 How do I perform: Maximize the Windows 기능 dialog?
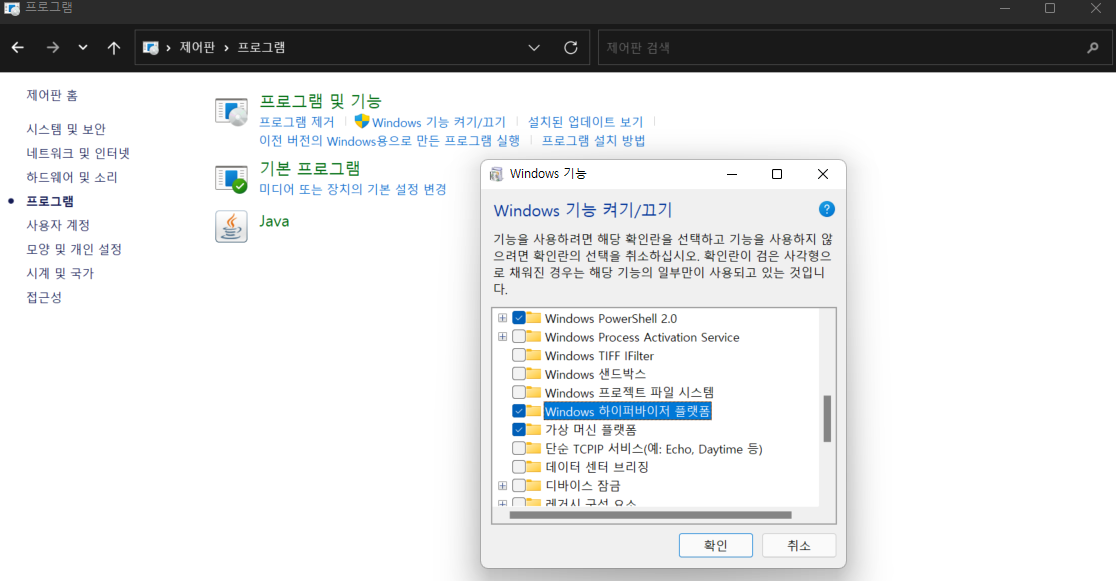[x=777, y=174]
